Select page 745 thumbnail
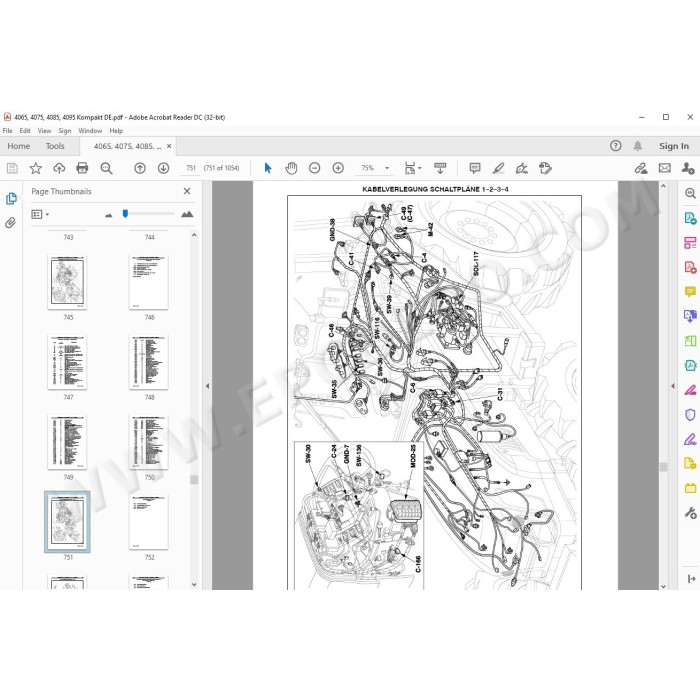The image size is (700, 700). coord(67,282)
